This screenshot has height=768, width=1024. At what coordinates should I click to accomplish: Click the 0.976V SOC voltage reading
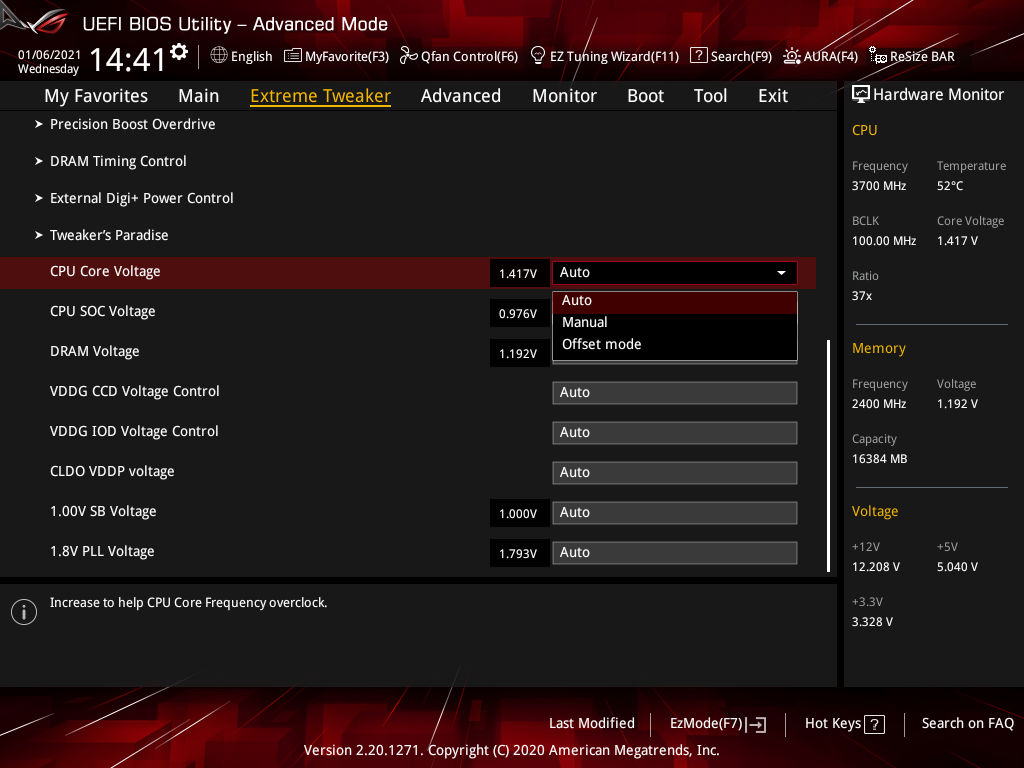coord(519,313)
